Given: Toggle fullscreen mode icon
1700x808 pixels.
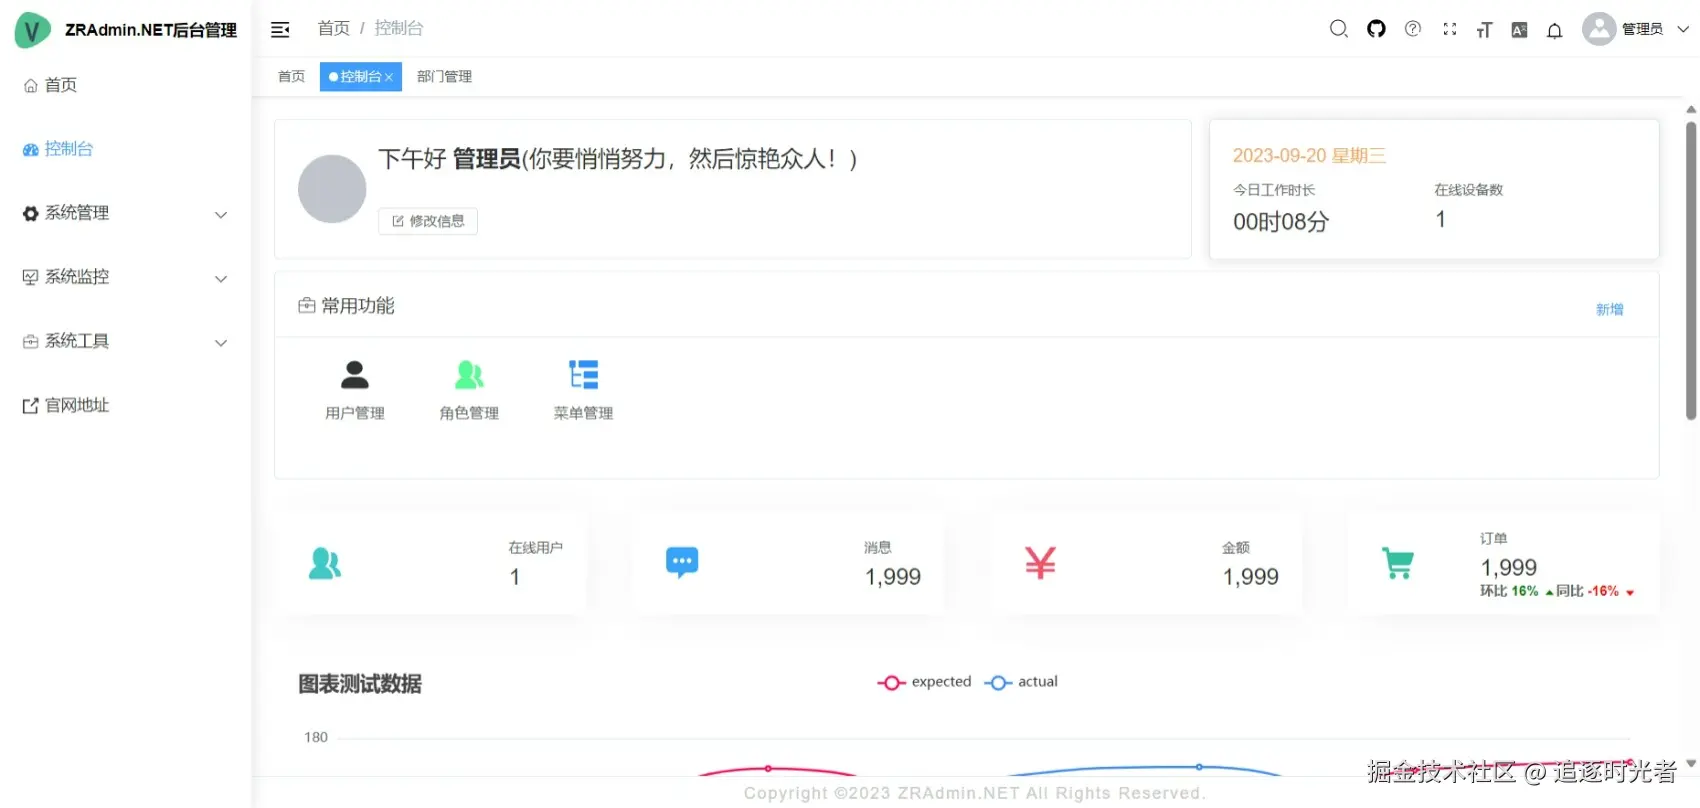Looking at the screenshot, I should click(1450, 29).
